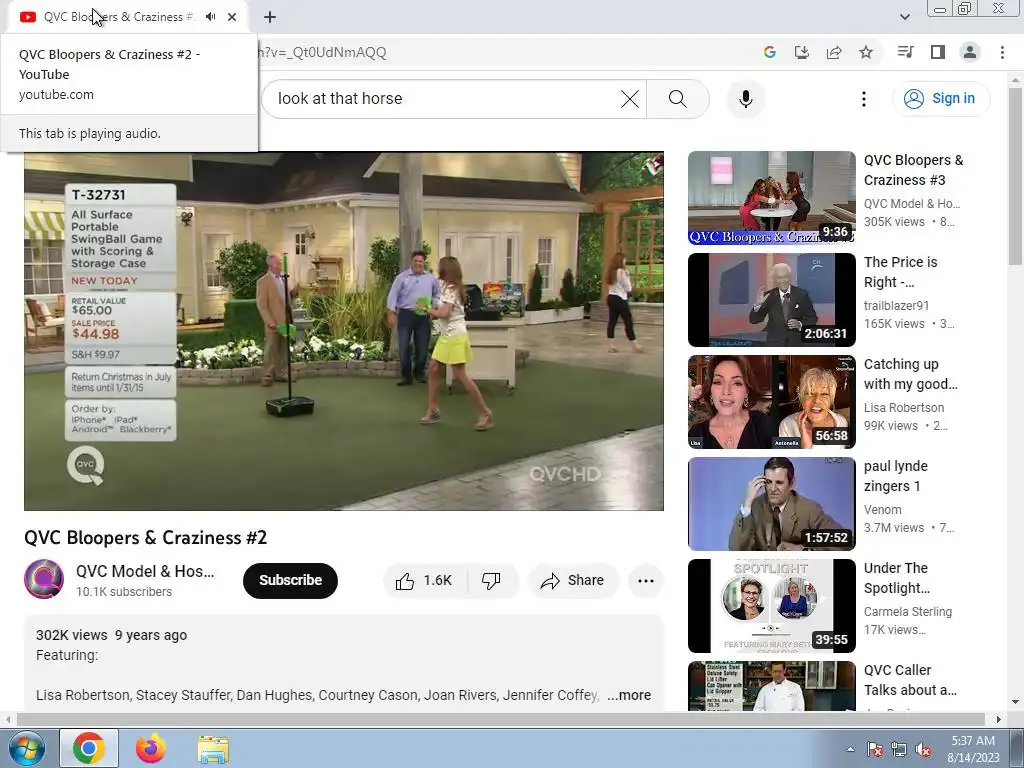This screenshot has width=1024, height=768.
Task: Open a new browser tab
Action: pyautogui.click(x=270, y=17)
